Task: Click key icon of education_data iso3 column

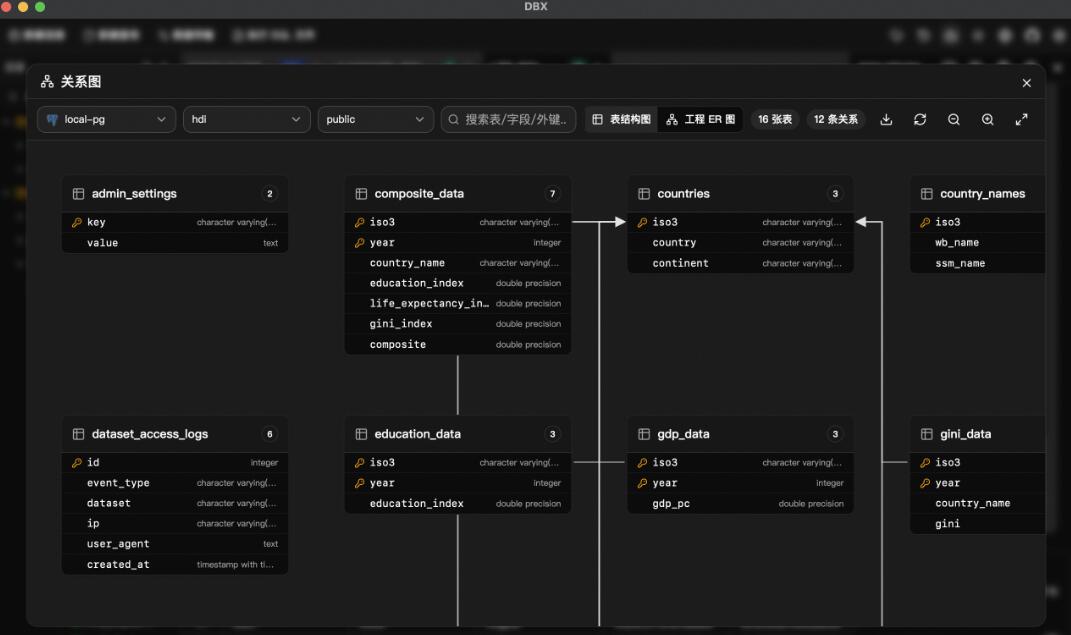Action: click(x=359, y=463)
